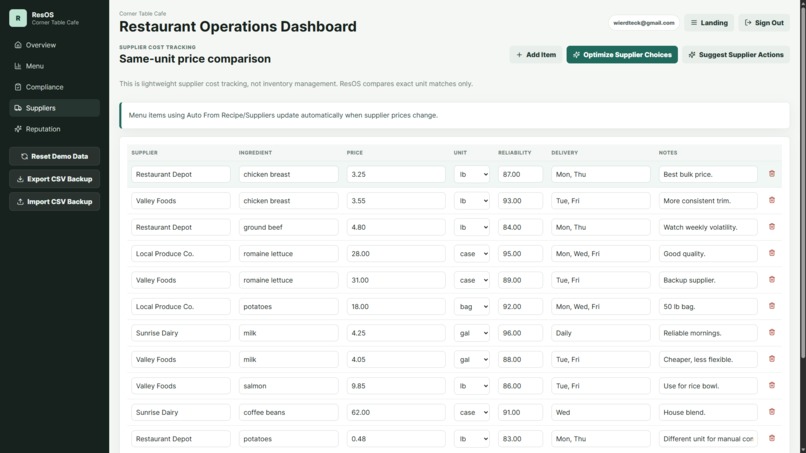806x453 pixels.
Task: Open unit dropdown for Local Produce romaine lettuce
Action: coord(472,253)
